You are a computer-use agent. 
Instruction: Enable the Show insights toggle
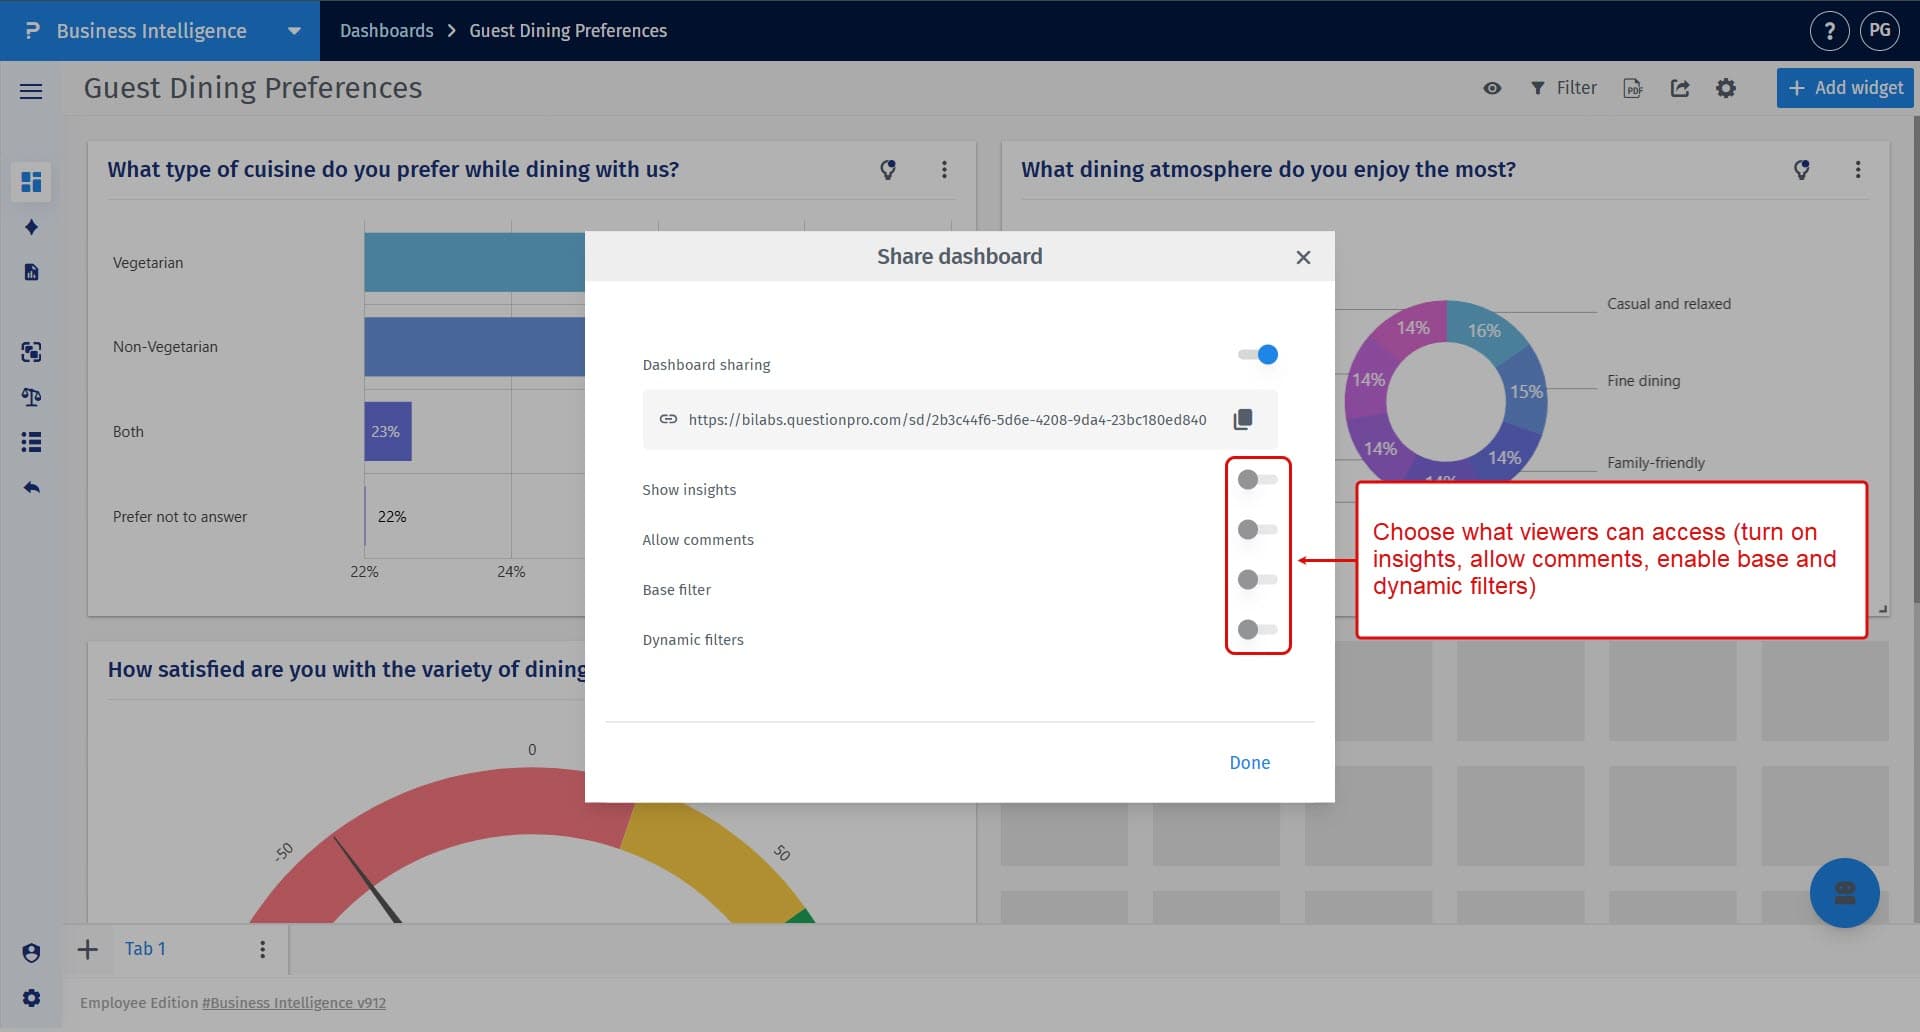[1257, 479]
